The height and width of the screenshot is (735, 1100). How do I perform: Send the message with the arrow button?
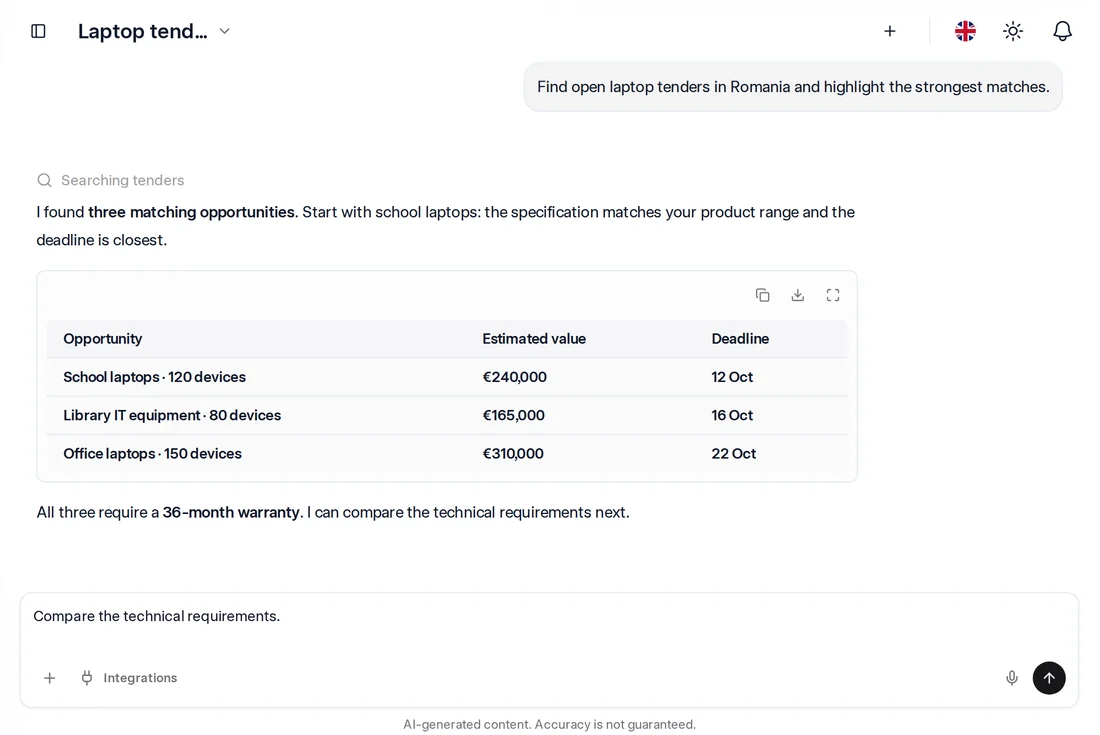(x=1049, y=678)
